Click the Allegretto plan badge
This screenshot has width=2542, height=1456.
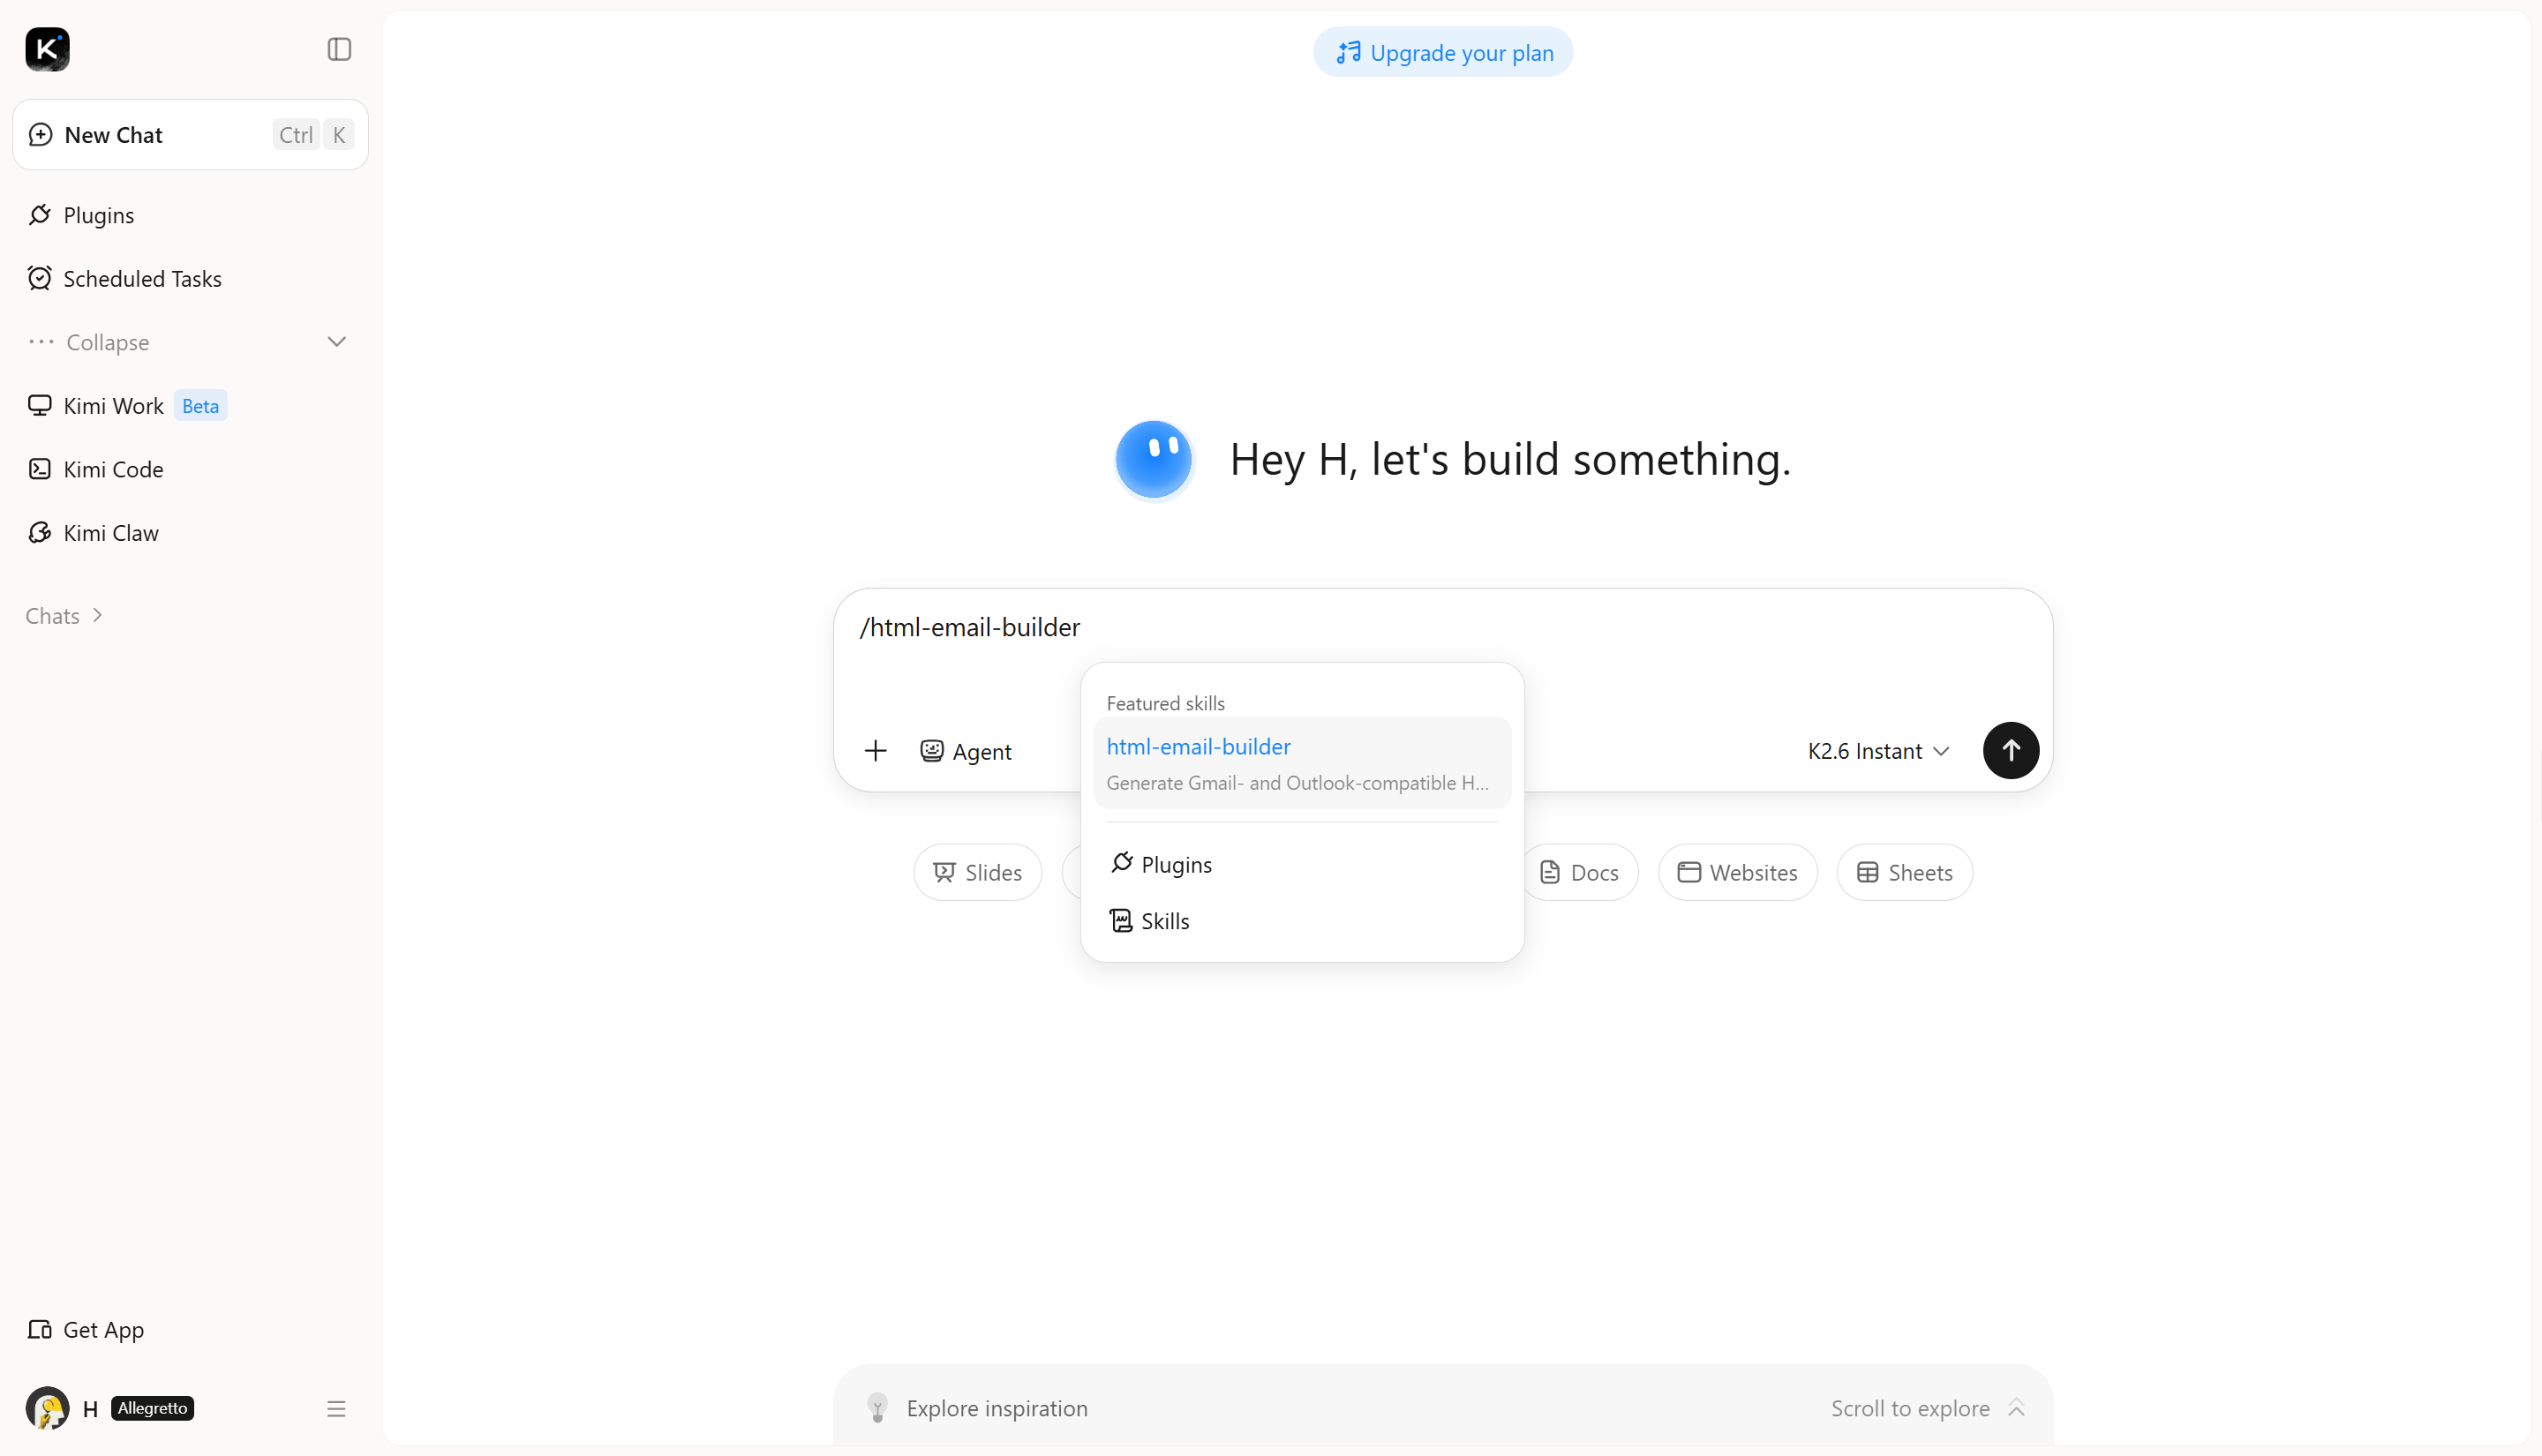[152, 1409]
